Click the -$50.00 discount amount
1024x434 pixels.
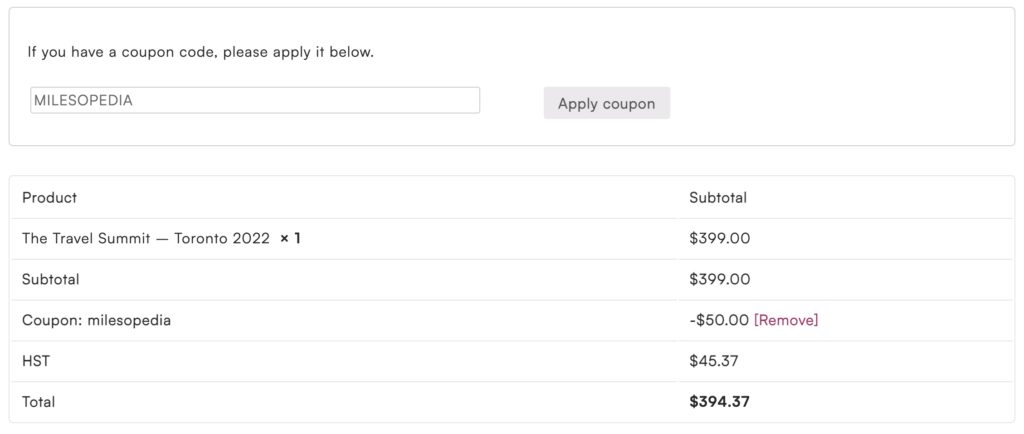[x=718, y=320]
